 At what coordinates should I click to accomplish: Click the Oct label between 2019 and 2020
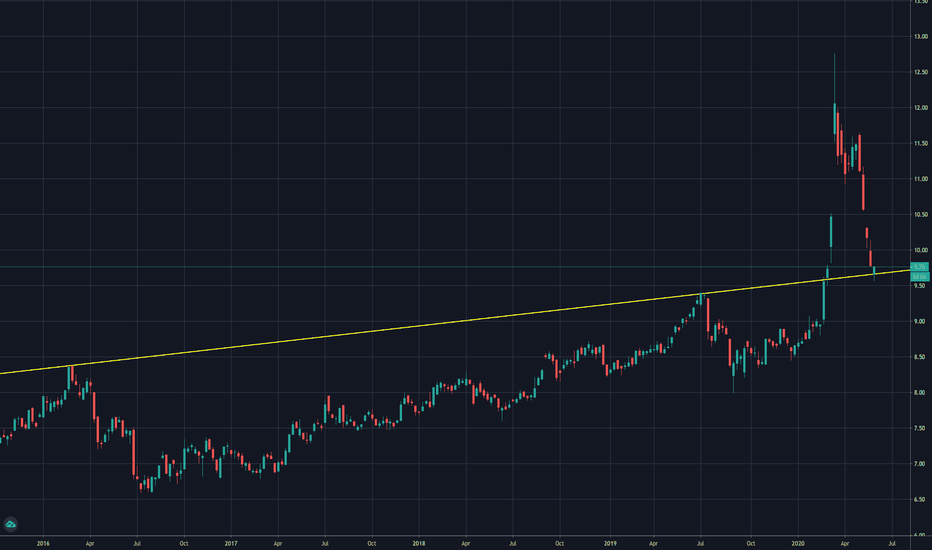pyautogui.click(x=751, y=543)
